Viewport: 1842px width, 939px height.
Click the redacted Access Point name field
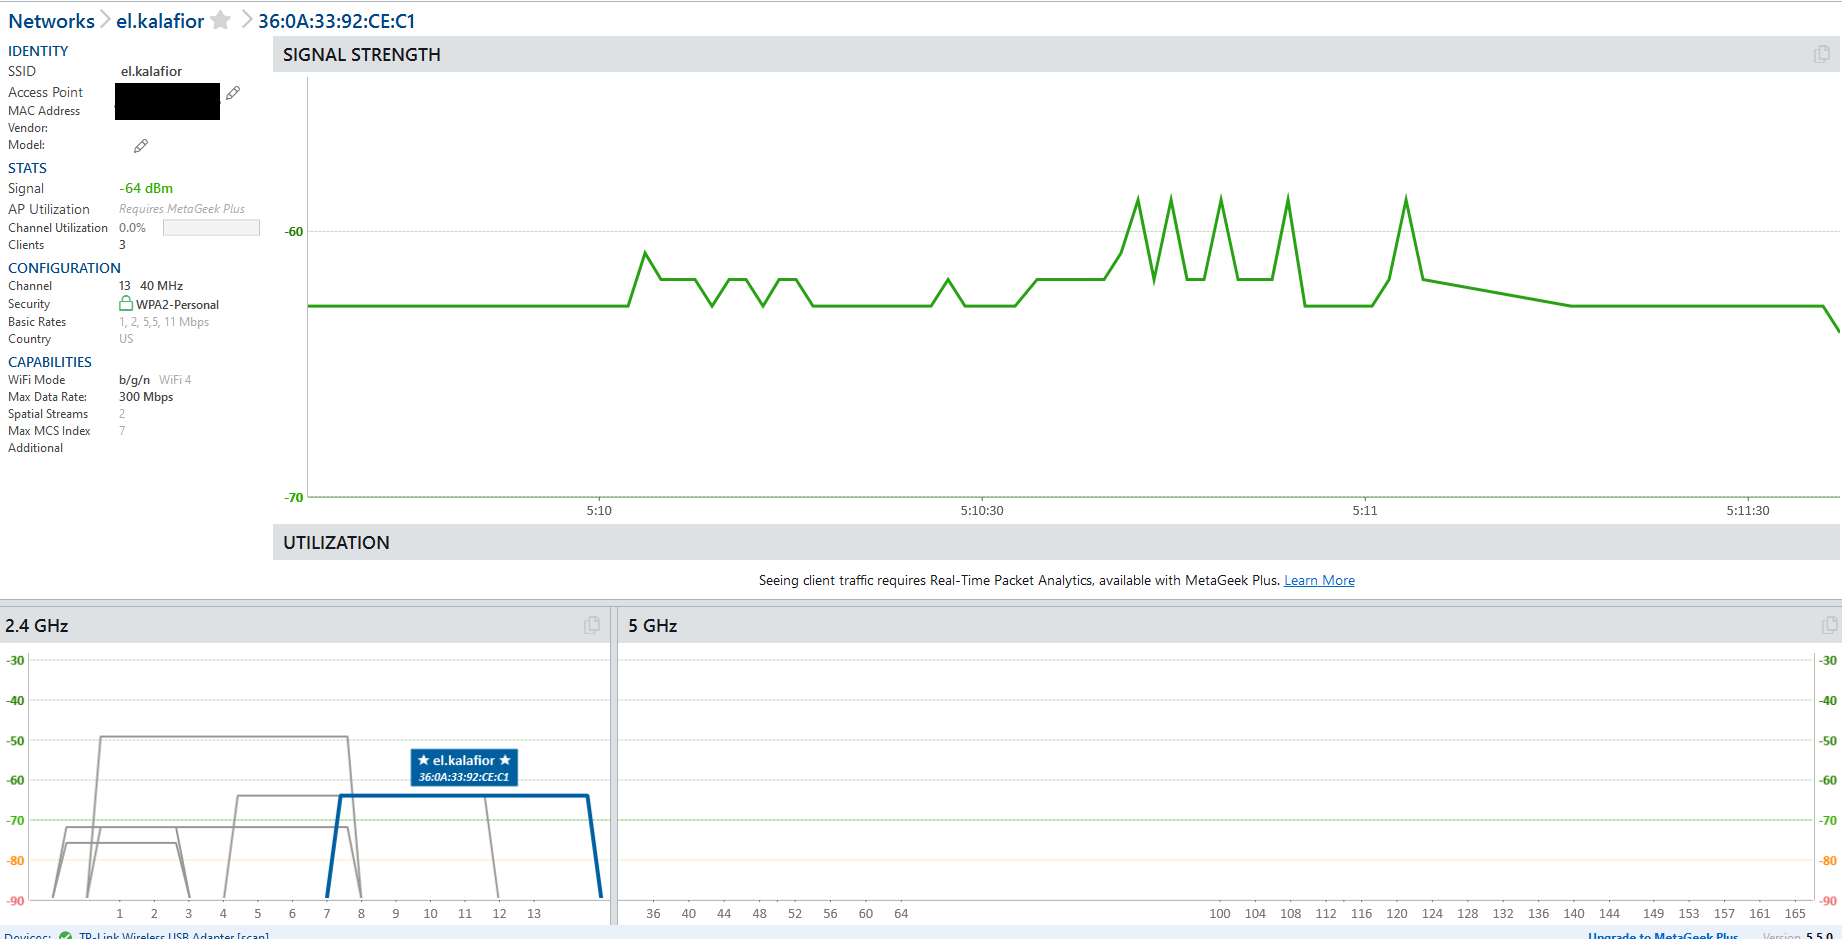(x=167, y=101)
